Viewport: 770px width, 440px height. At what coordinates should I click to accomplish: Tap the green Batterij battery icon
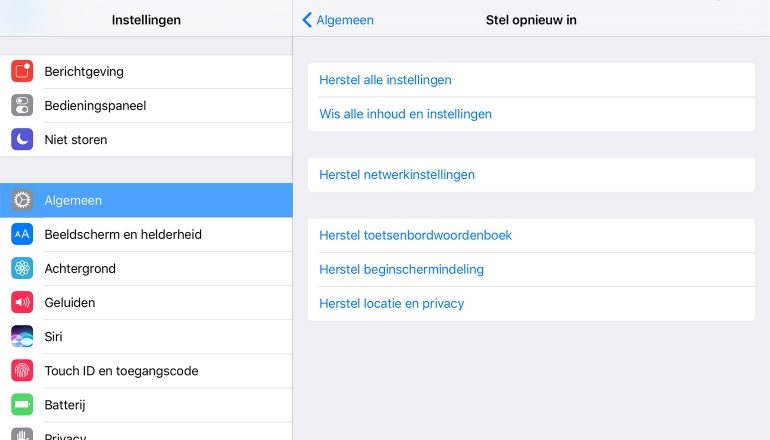click(22, 404)
